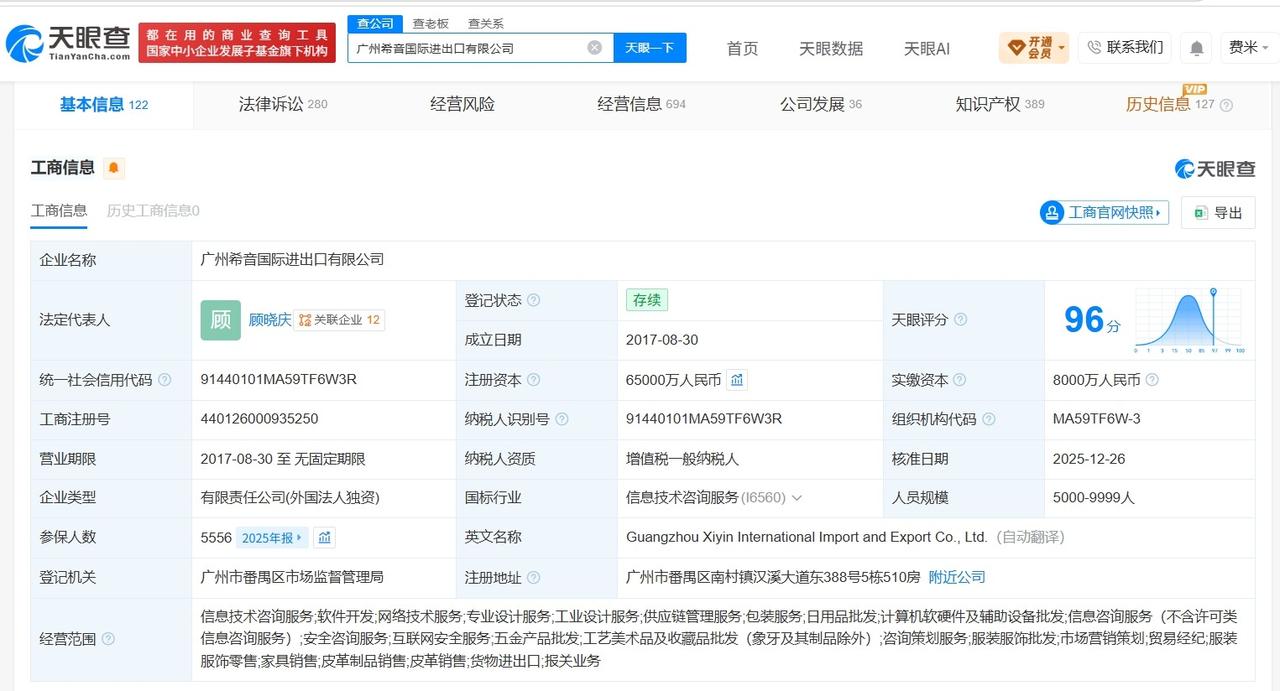Screen dimensions: 1280x691
Task: Click the help icon next to 登记状态
Action: 533,300
